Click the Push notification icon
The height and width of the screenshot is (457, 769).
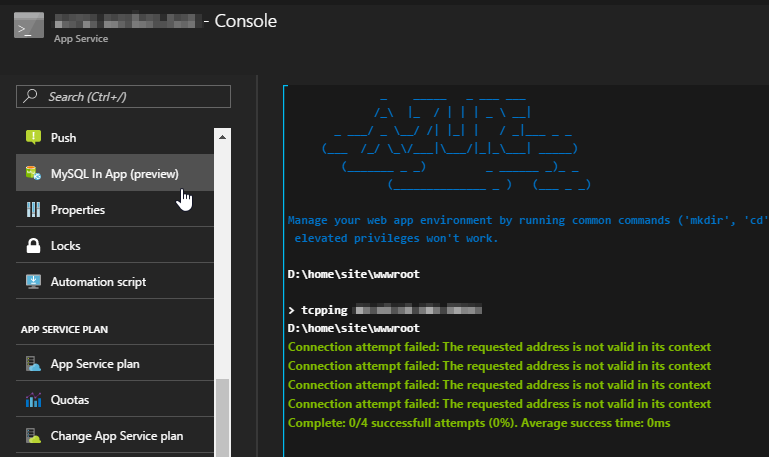33,137
